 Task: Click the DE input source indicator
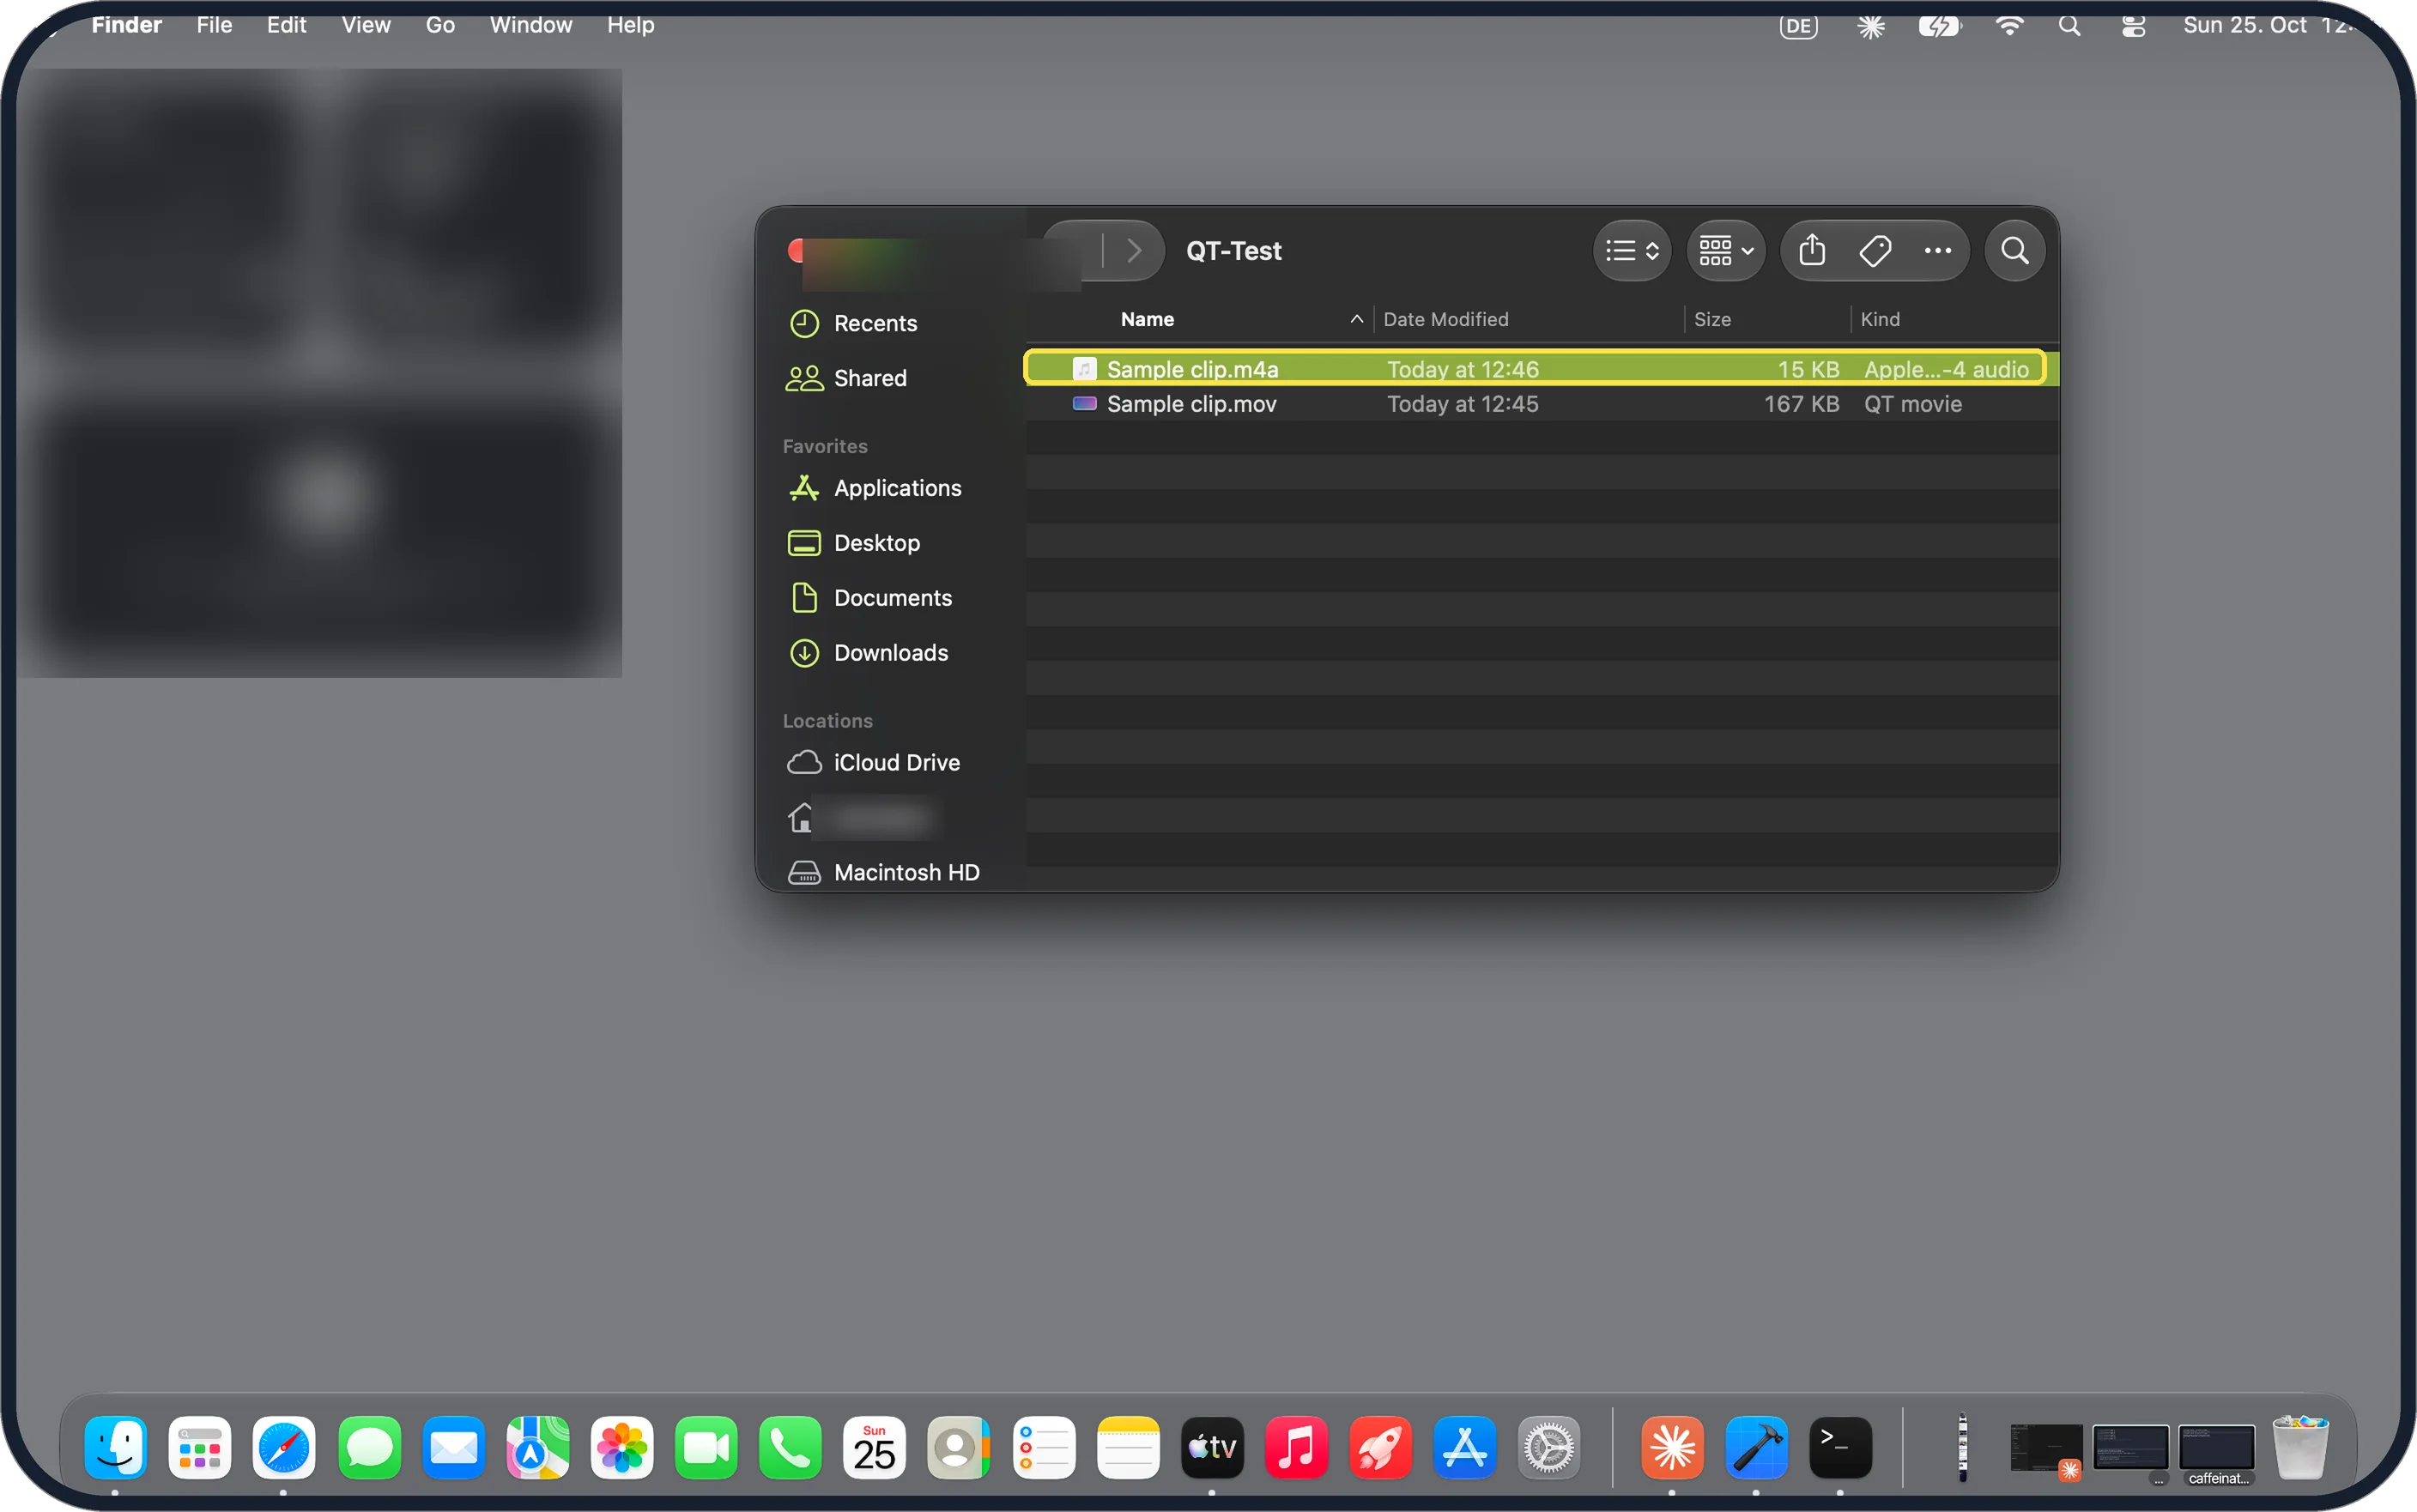tap(1798, 26)
